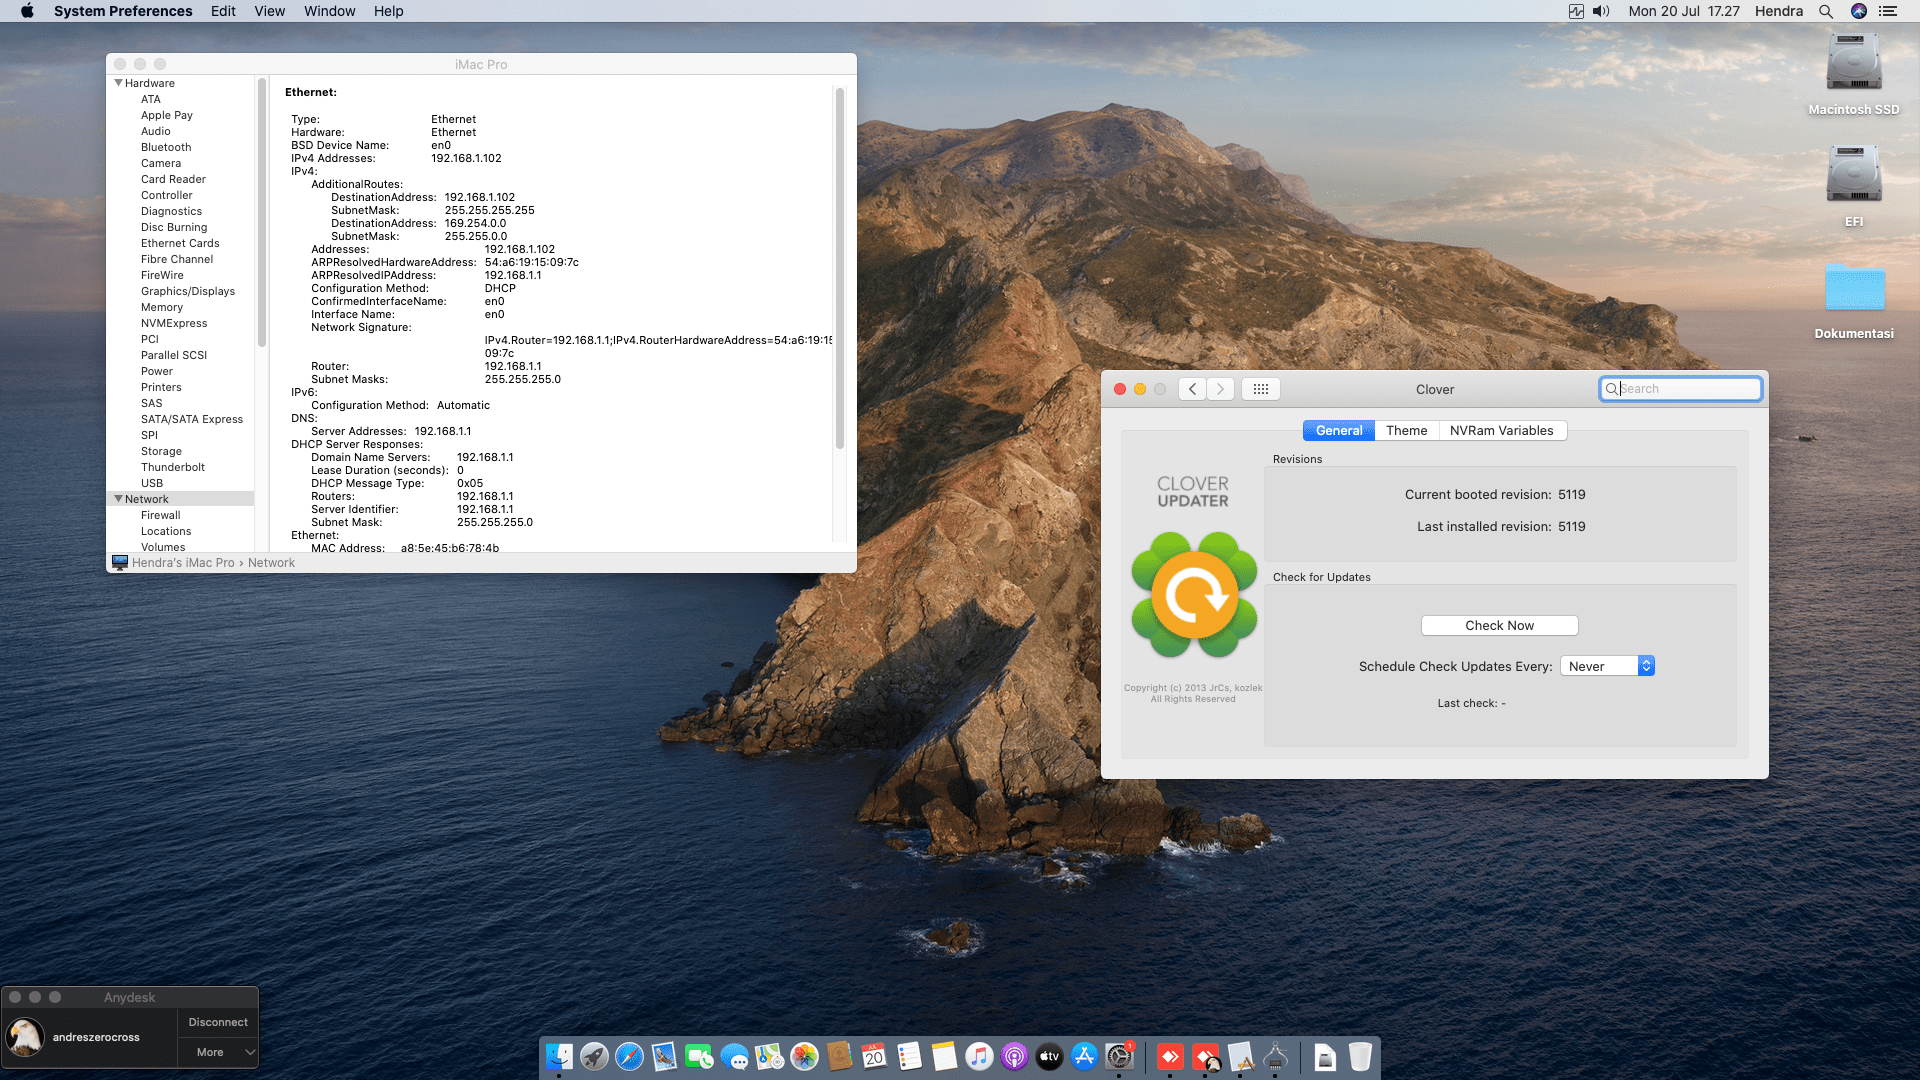Open the Window menu
Screen dimensions: 1920x1080
point(330,11)
